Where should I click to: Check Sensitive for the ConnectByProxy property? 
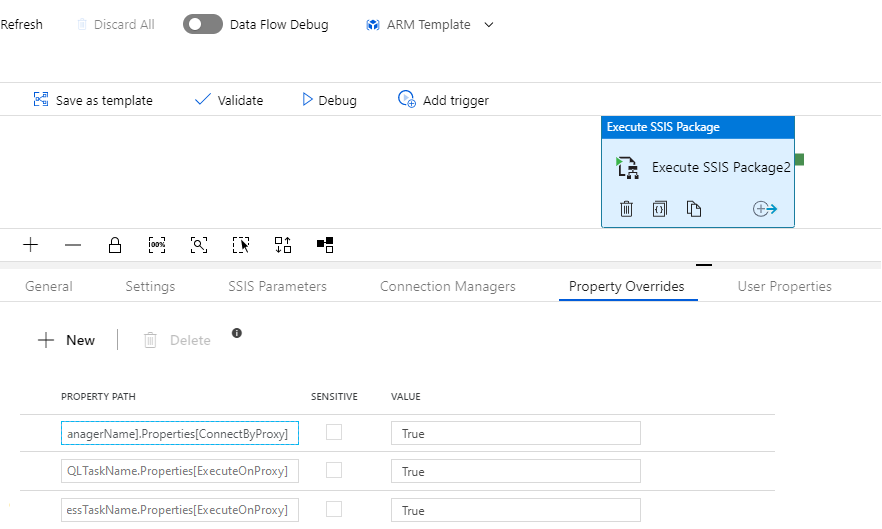334,433
